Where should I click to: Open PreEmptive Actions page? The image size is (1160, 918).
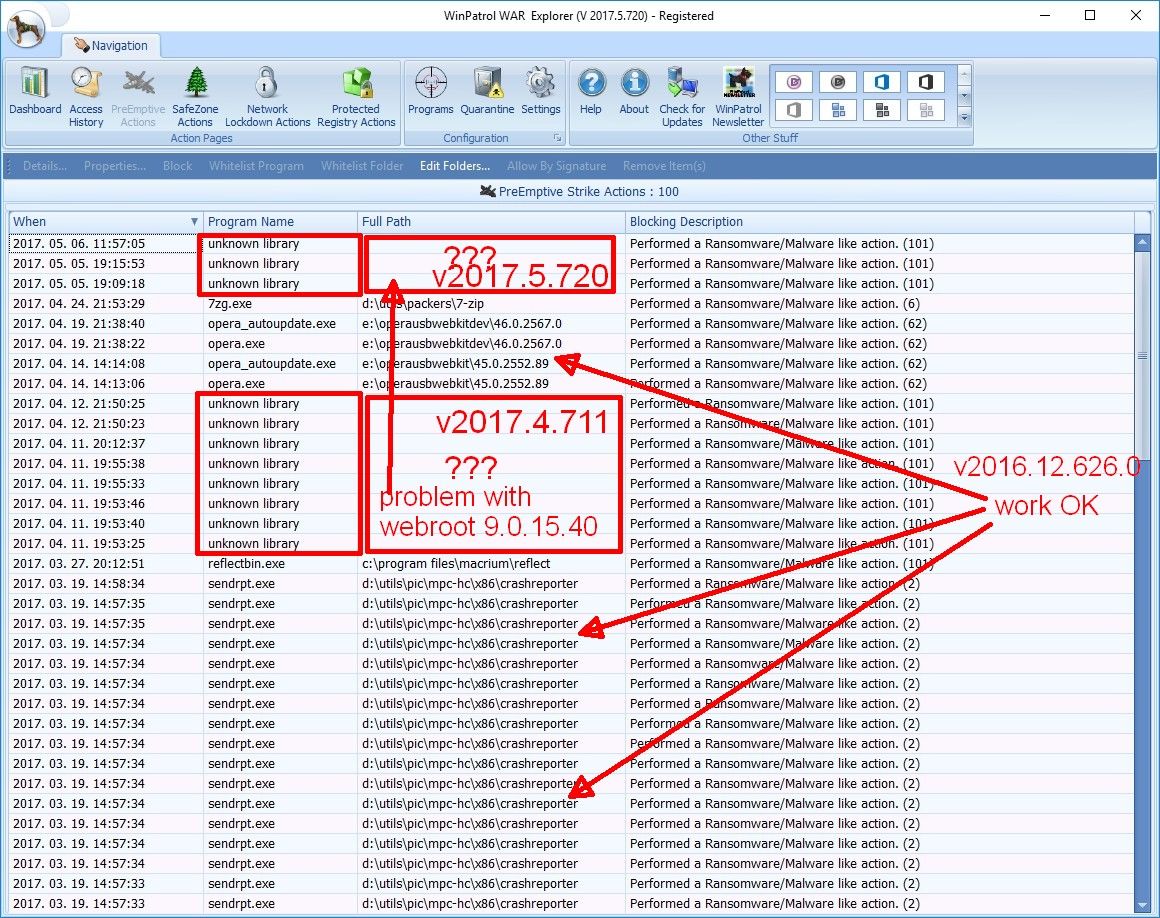tap(138, 97)
